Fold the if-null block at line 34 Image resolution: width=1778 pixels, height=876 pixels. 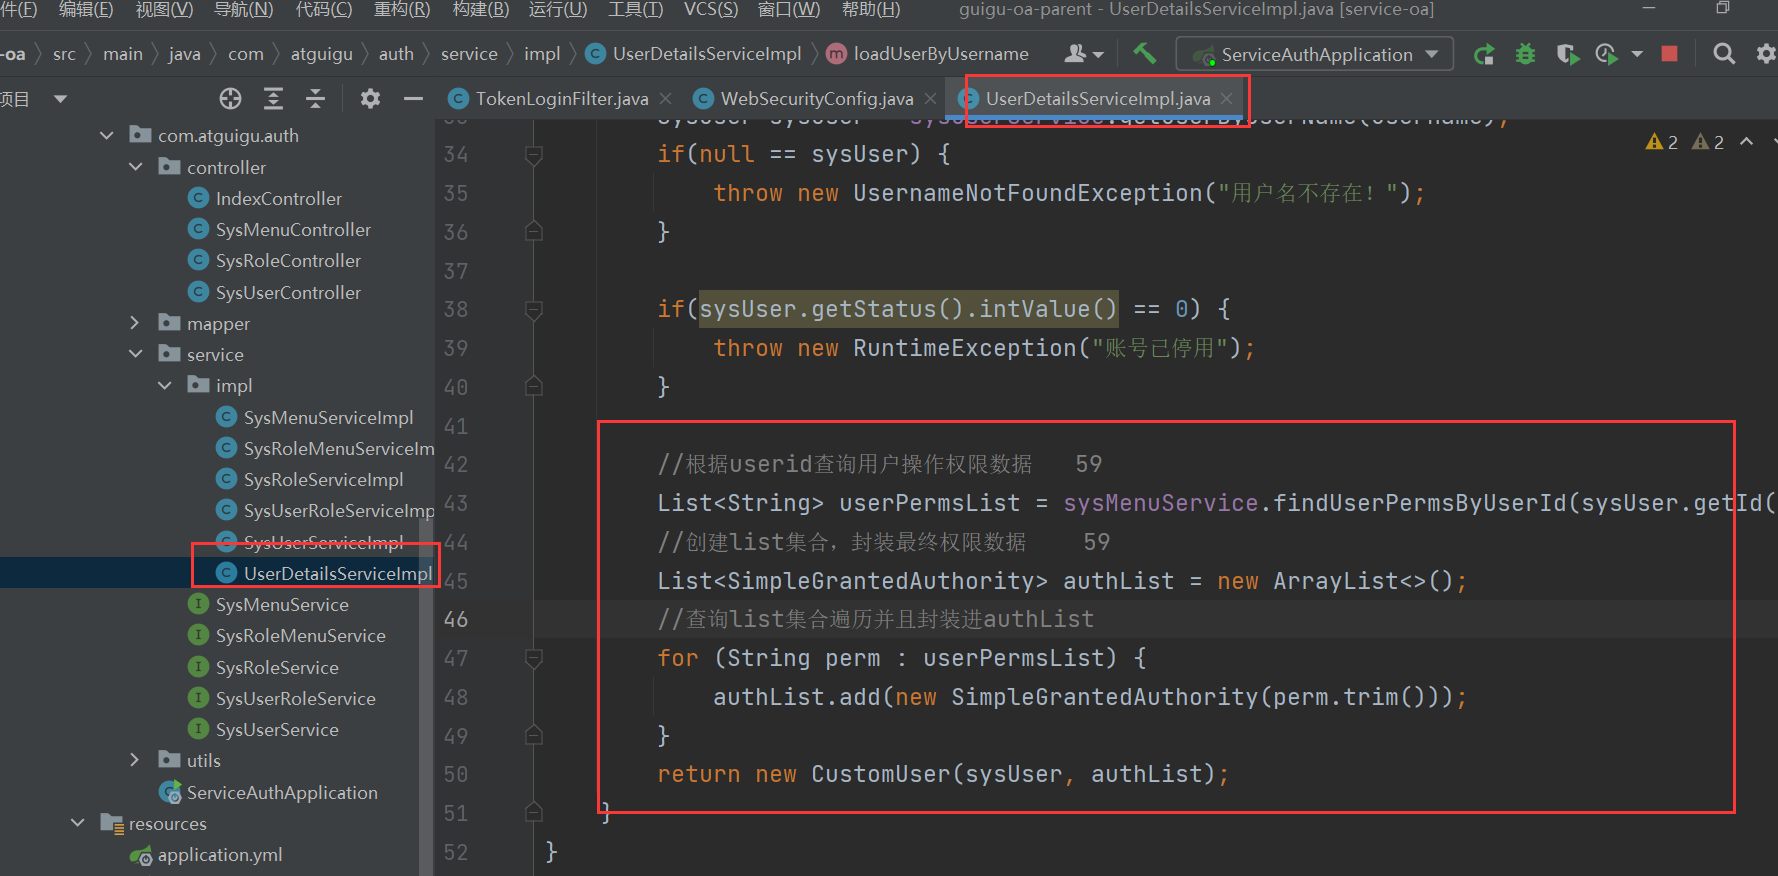tap(534, 154)
